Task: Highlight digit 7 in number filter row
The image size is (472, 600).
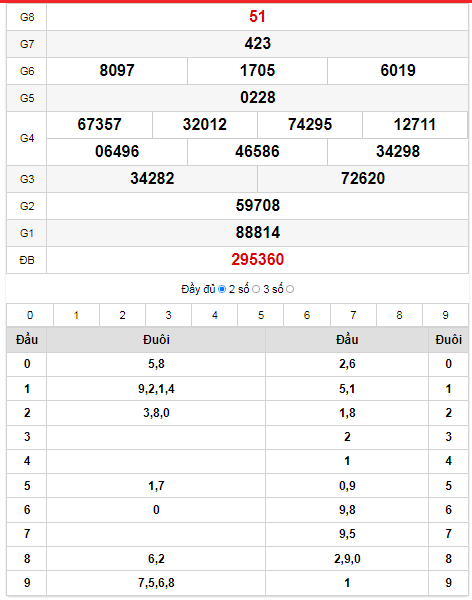Action: point(353,315)
